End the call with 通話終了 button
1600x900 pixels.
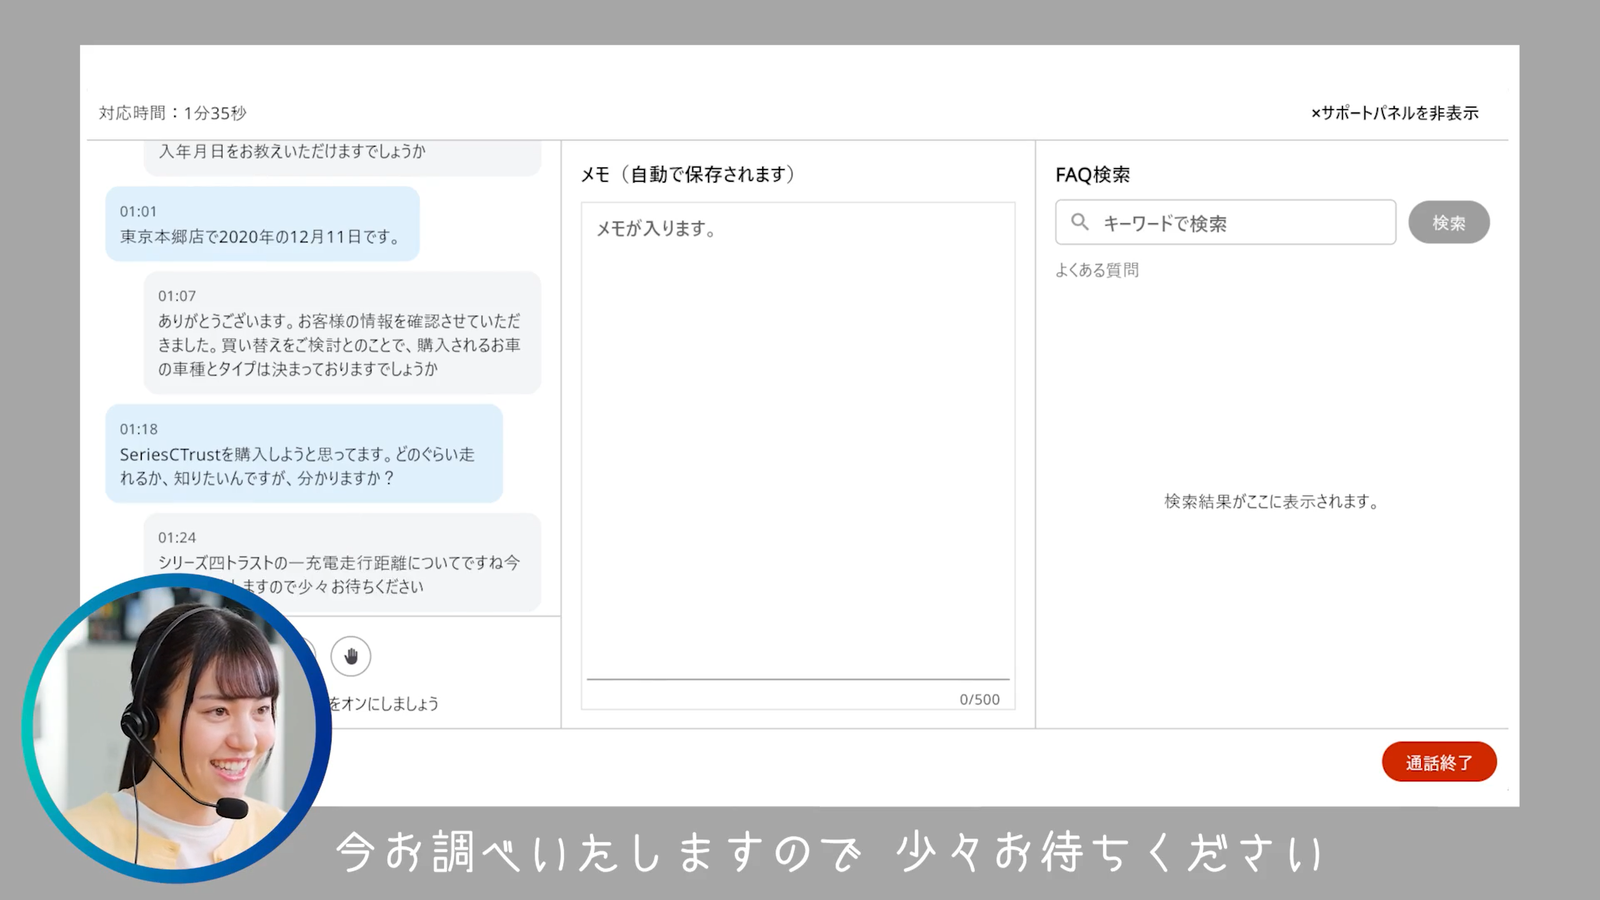pyautogui.click(x=1439, y=762)
